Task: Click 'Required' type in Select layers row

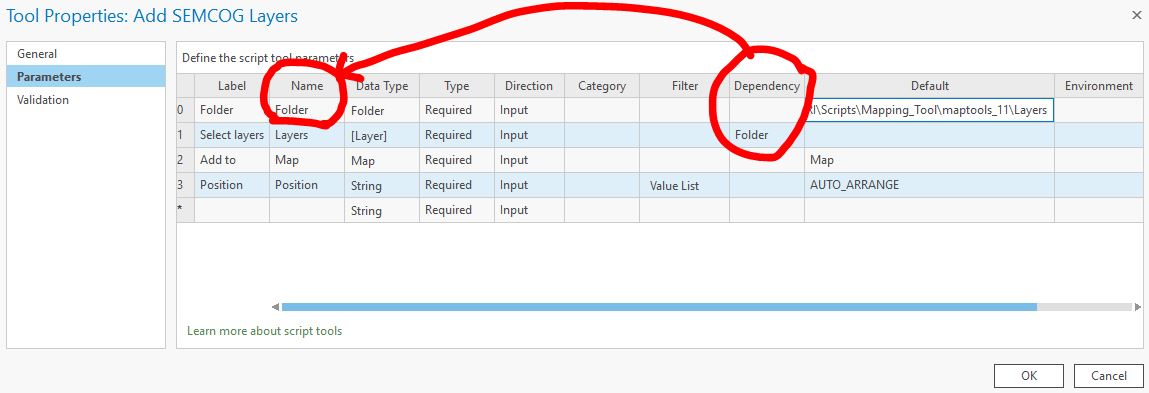Action: [x=457, y=135]
